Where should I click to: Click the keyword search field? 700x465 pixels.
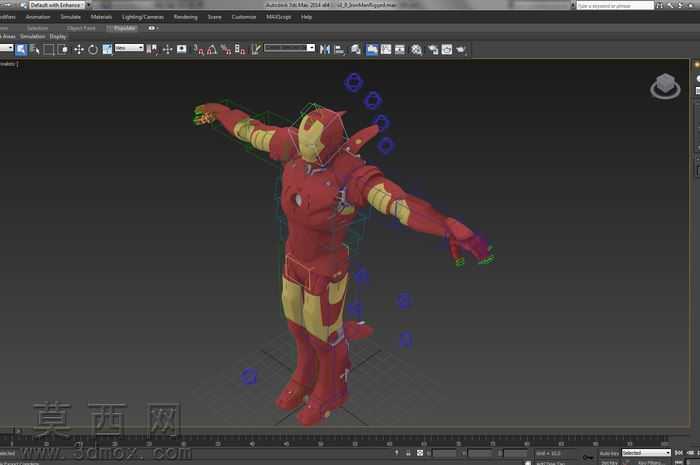tap(615, 5)
